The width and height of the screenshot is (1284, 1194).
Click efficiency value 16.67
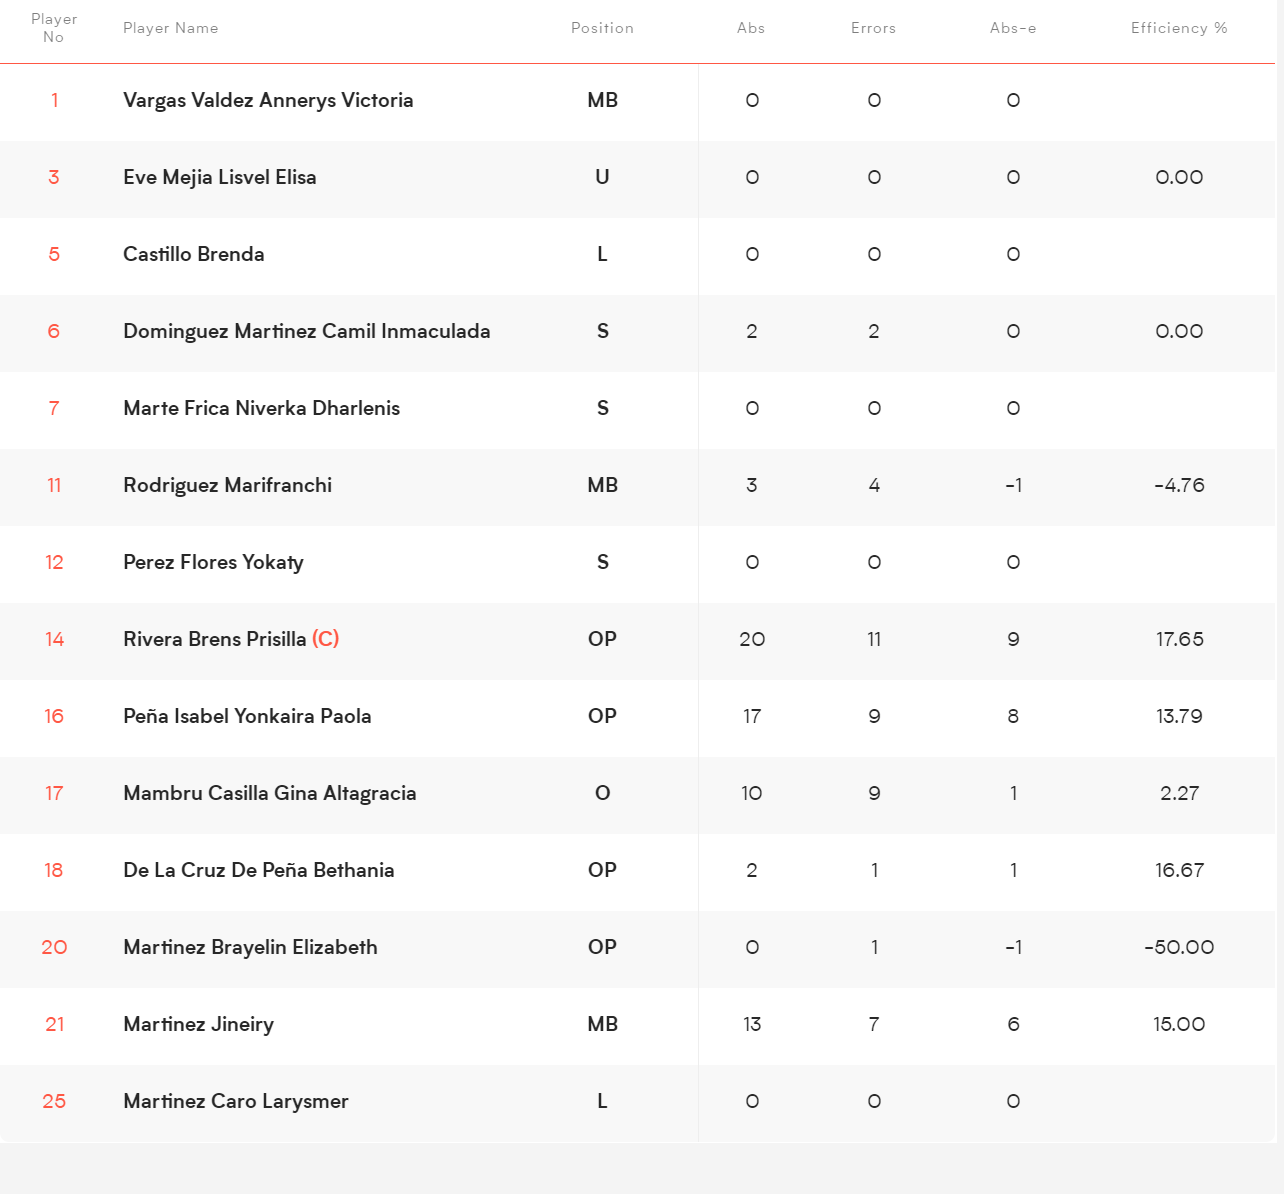pyautogui.click(x=1179, y=870)
